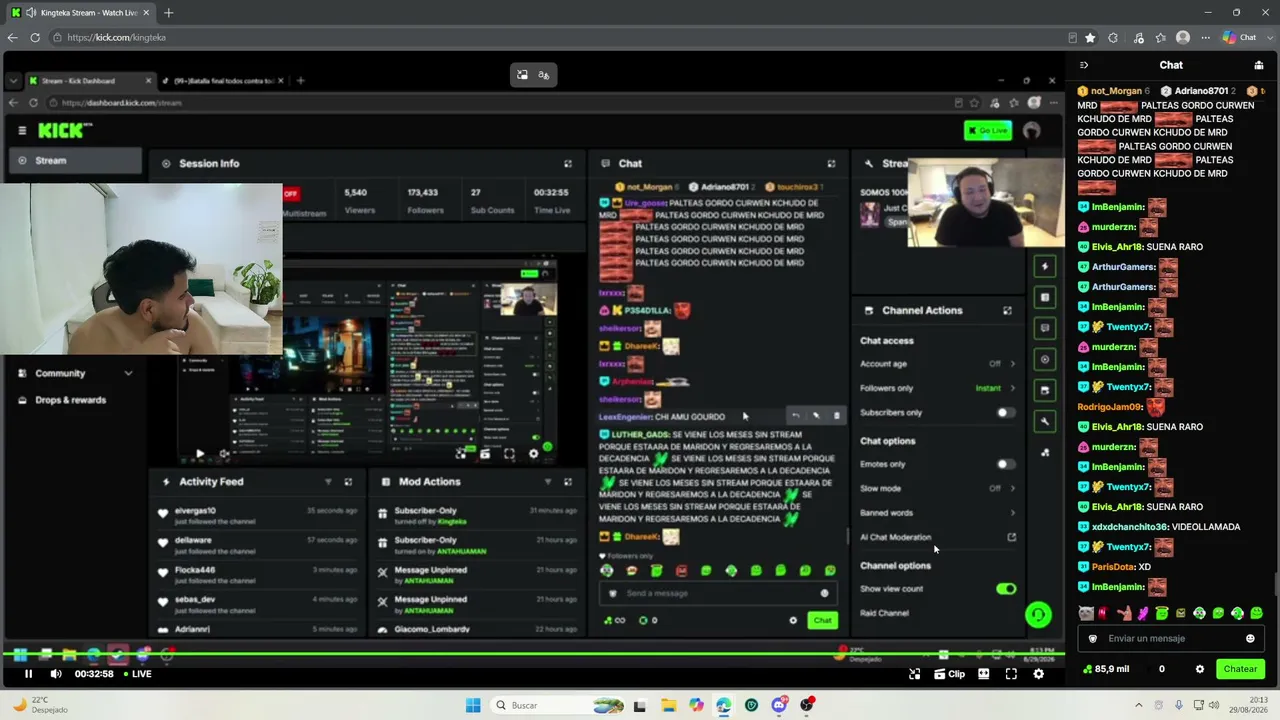
Task: Open chat settings gear beside Chatear
Action: [1200, 669]
